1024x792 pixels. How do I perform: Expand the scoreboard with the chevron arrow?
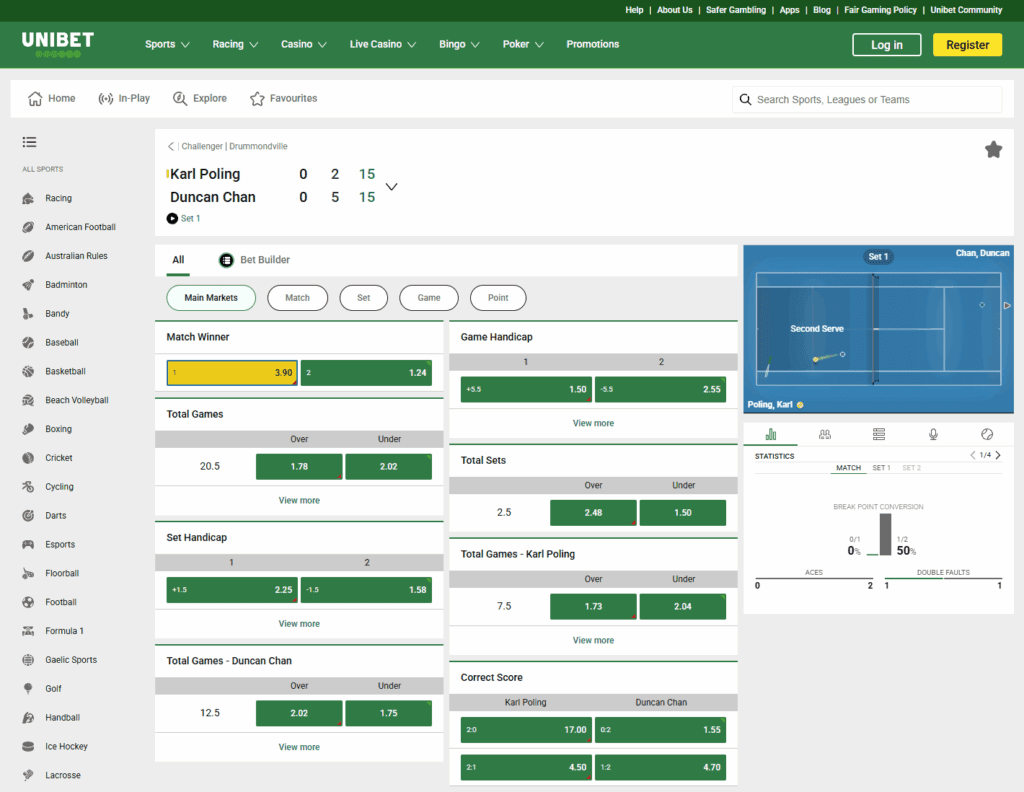(391, 185)
